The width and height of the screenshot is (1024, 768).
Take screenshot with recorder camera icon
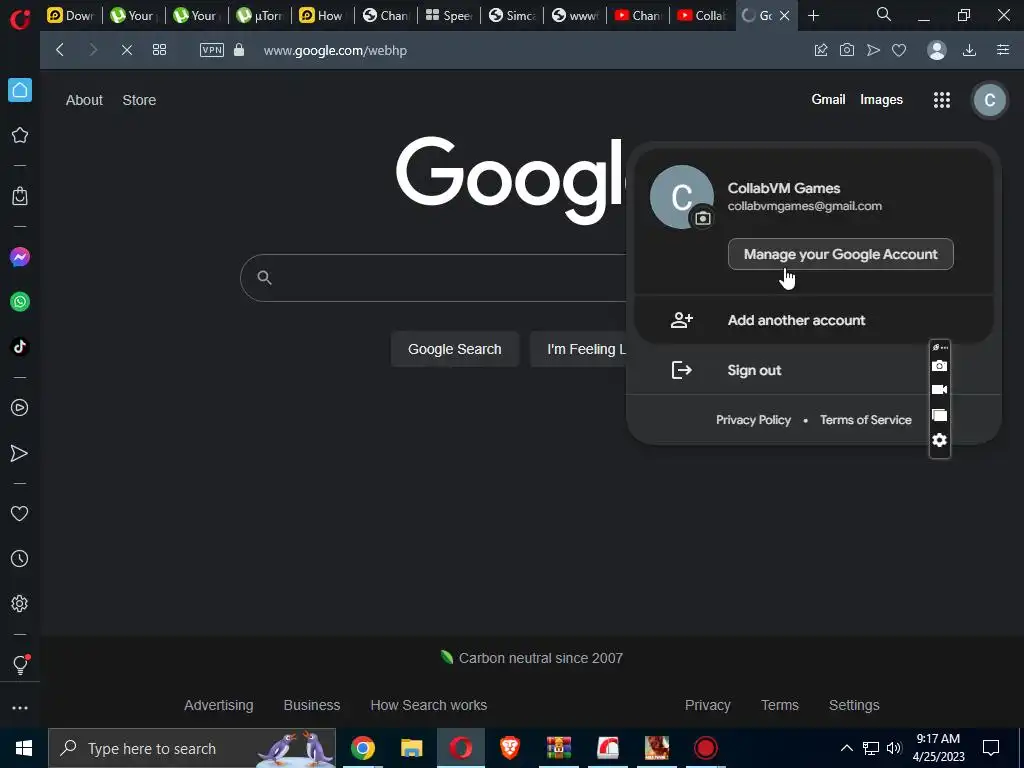coord(939,366)
